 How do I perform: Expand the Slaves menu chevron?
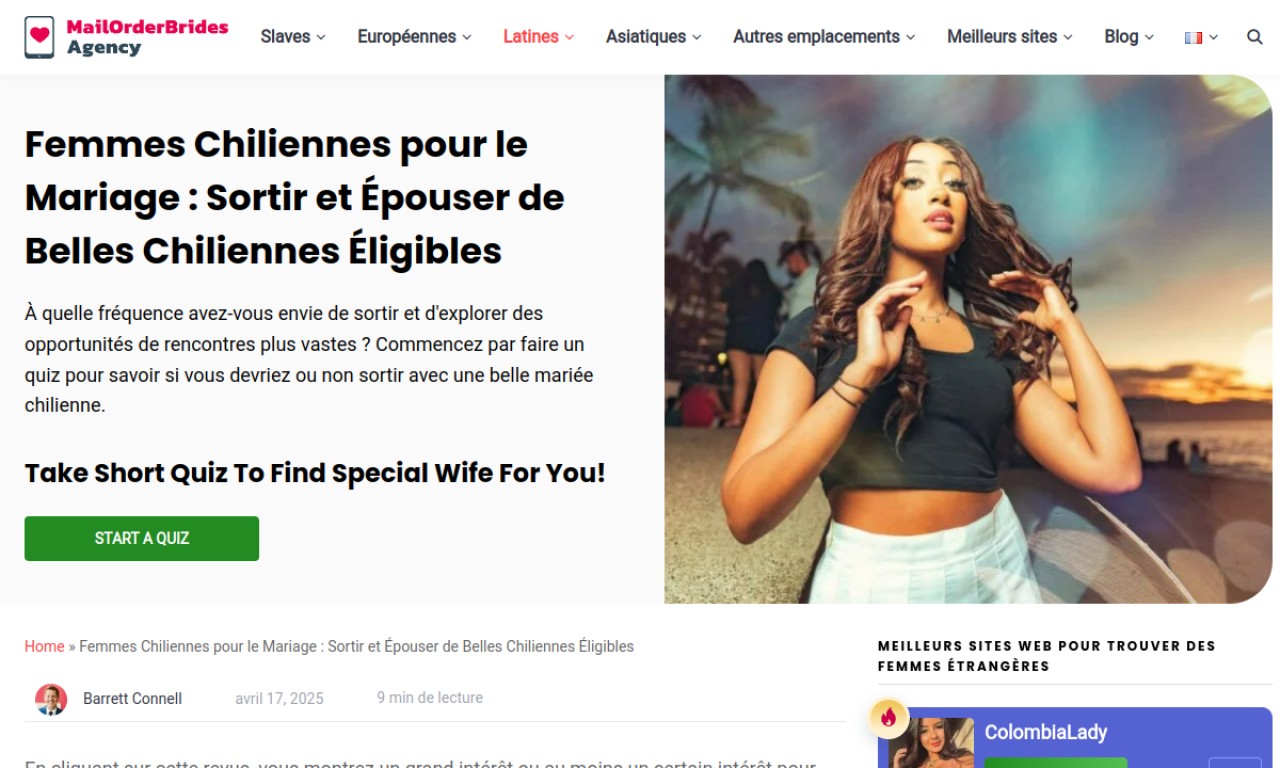point(321,37)
